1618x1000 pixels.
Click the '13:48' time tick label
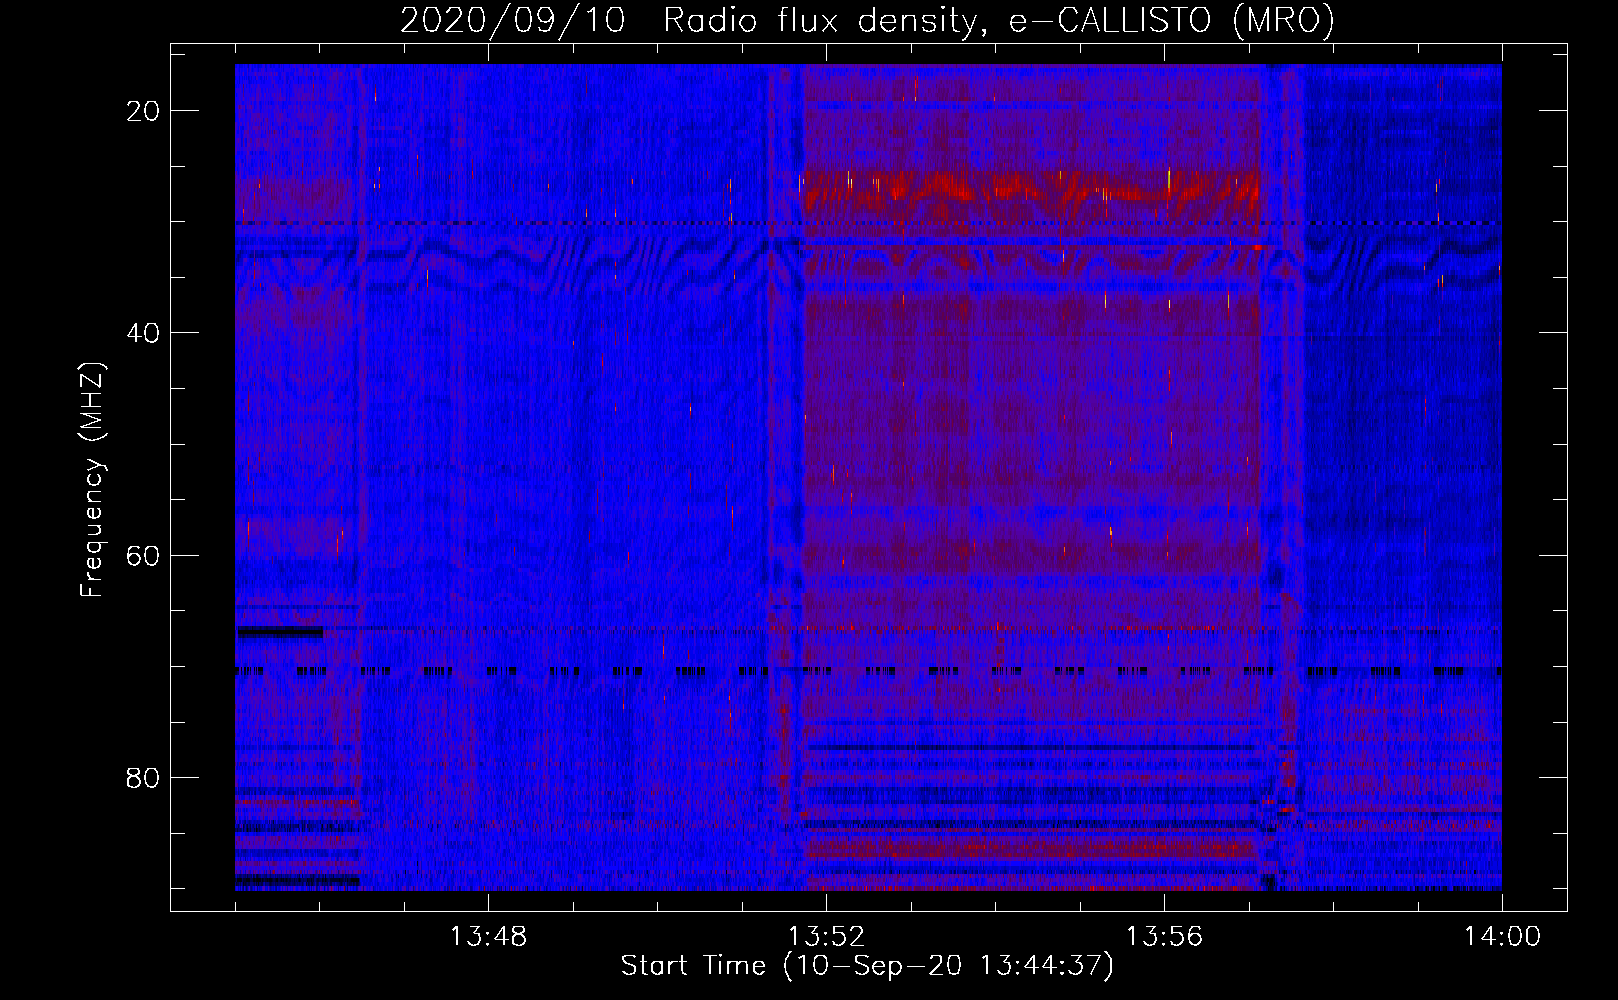tap(488, 937)
